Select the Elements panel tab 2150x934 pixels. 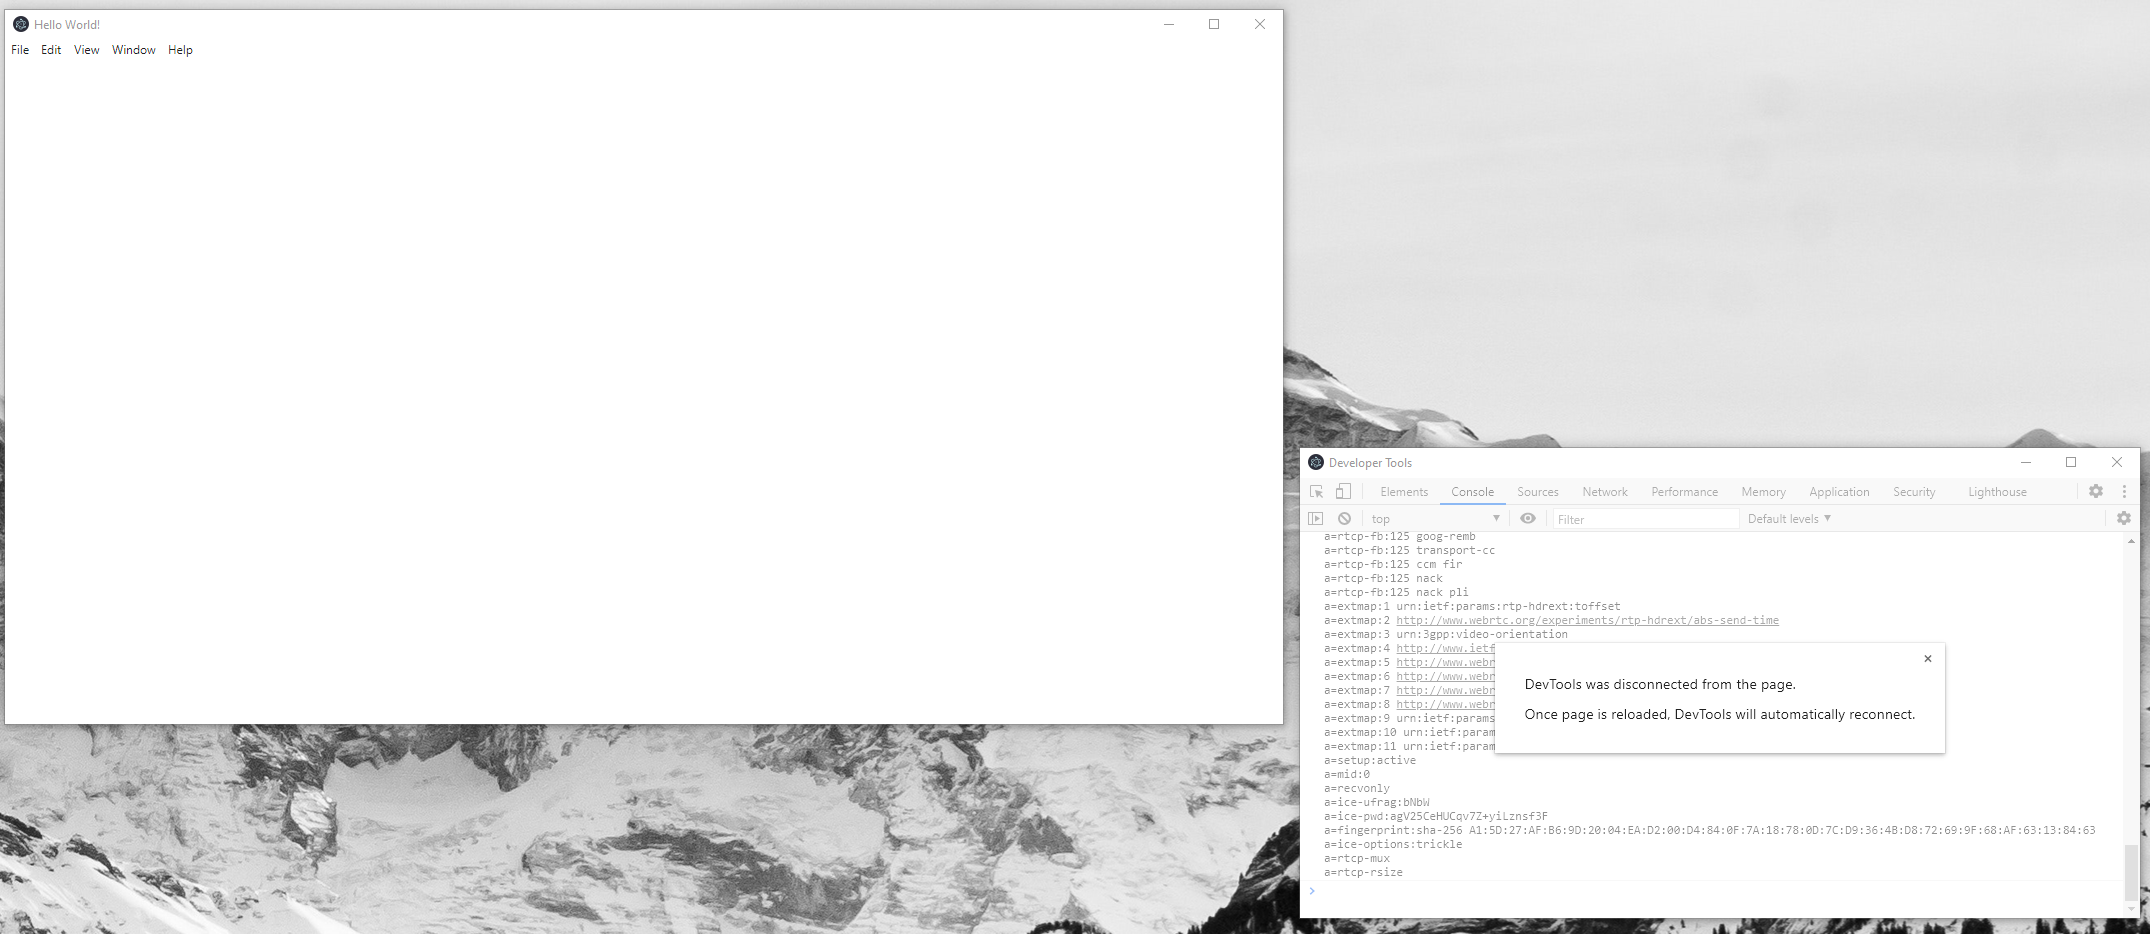point(1404,491)
